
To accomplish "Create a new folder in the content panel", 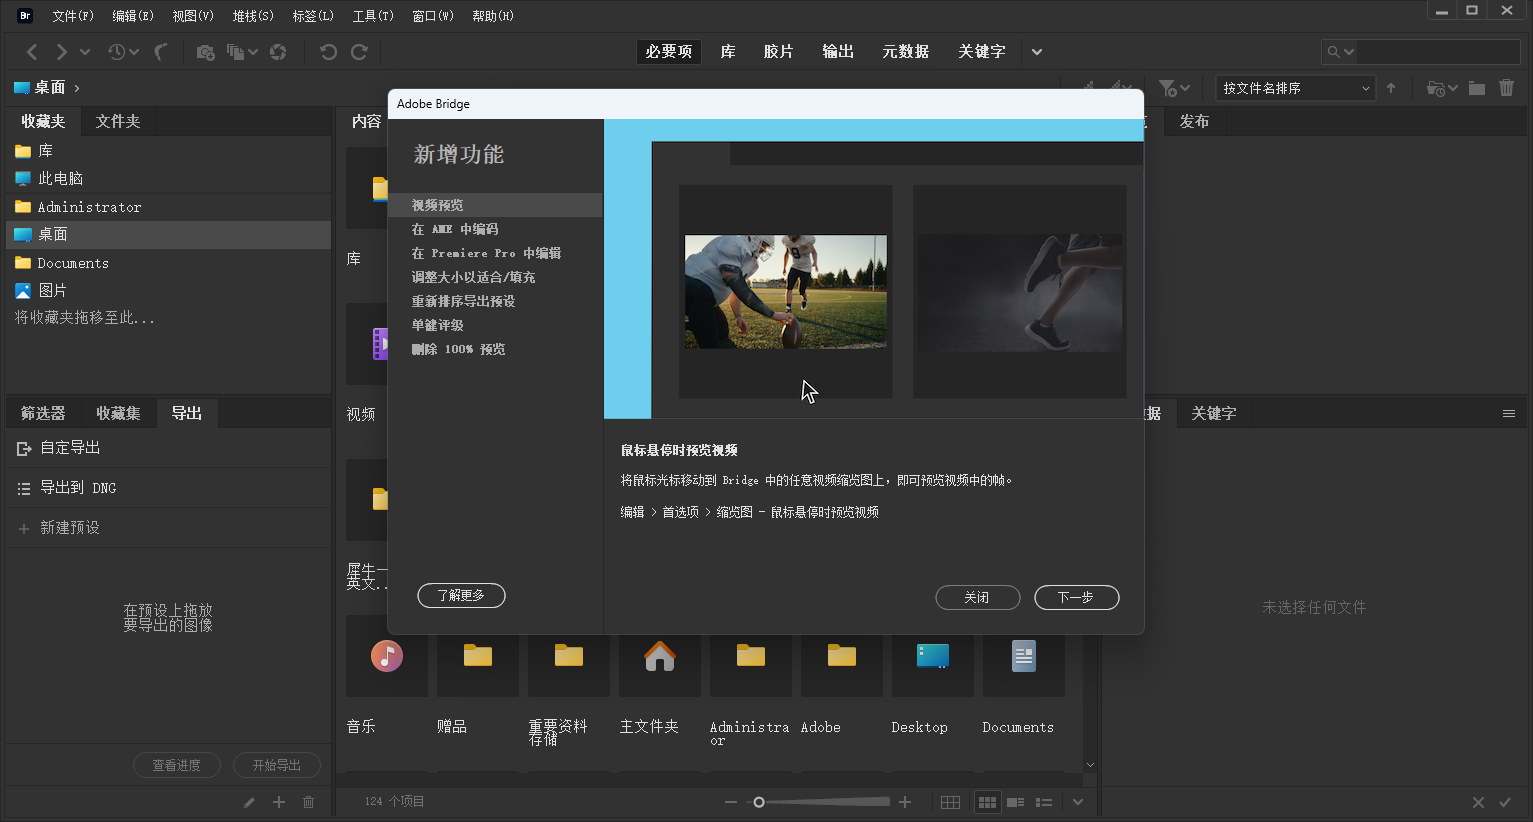I will [1477, 88].
